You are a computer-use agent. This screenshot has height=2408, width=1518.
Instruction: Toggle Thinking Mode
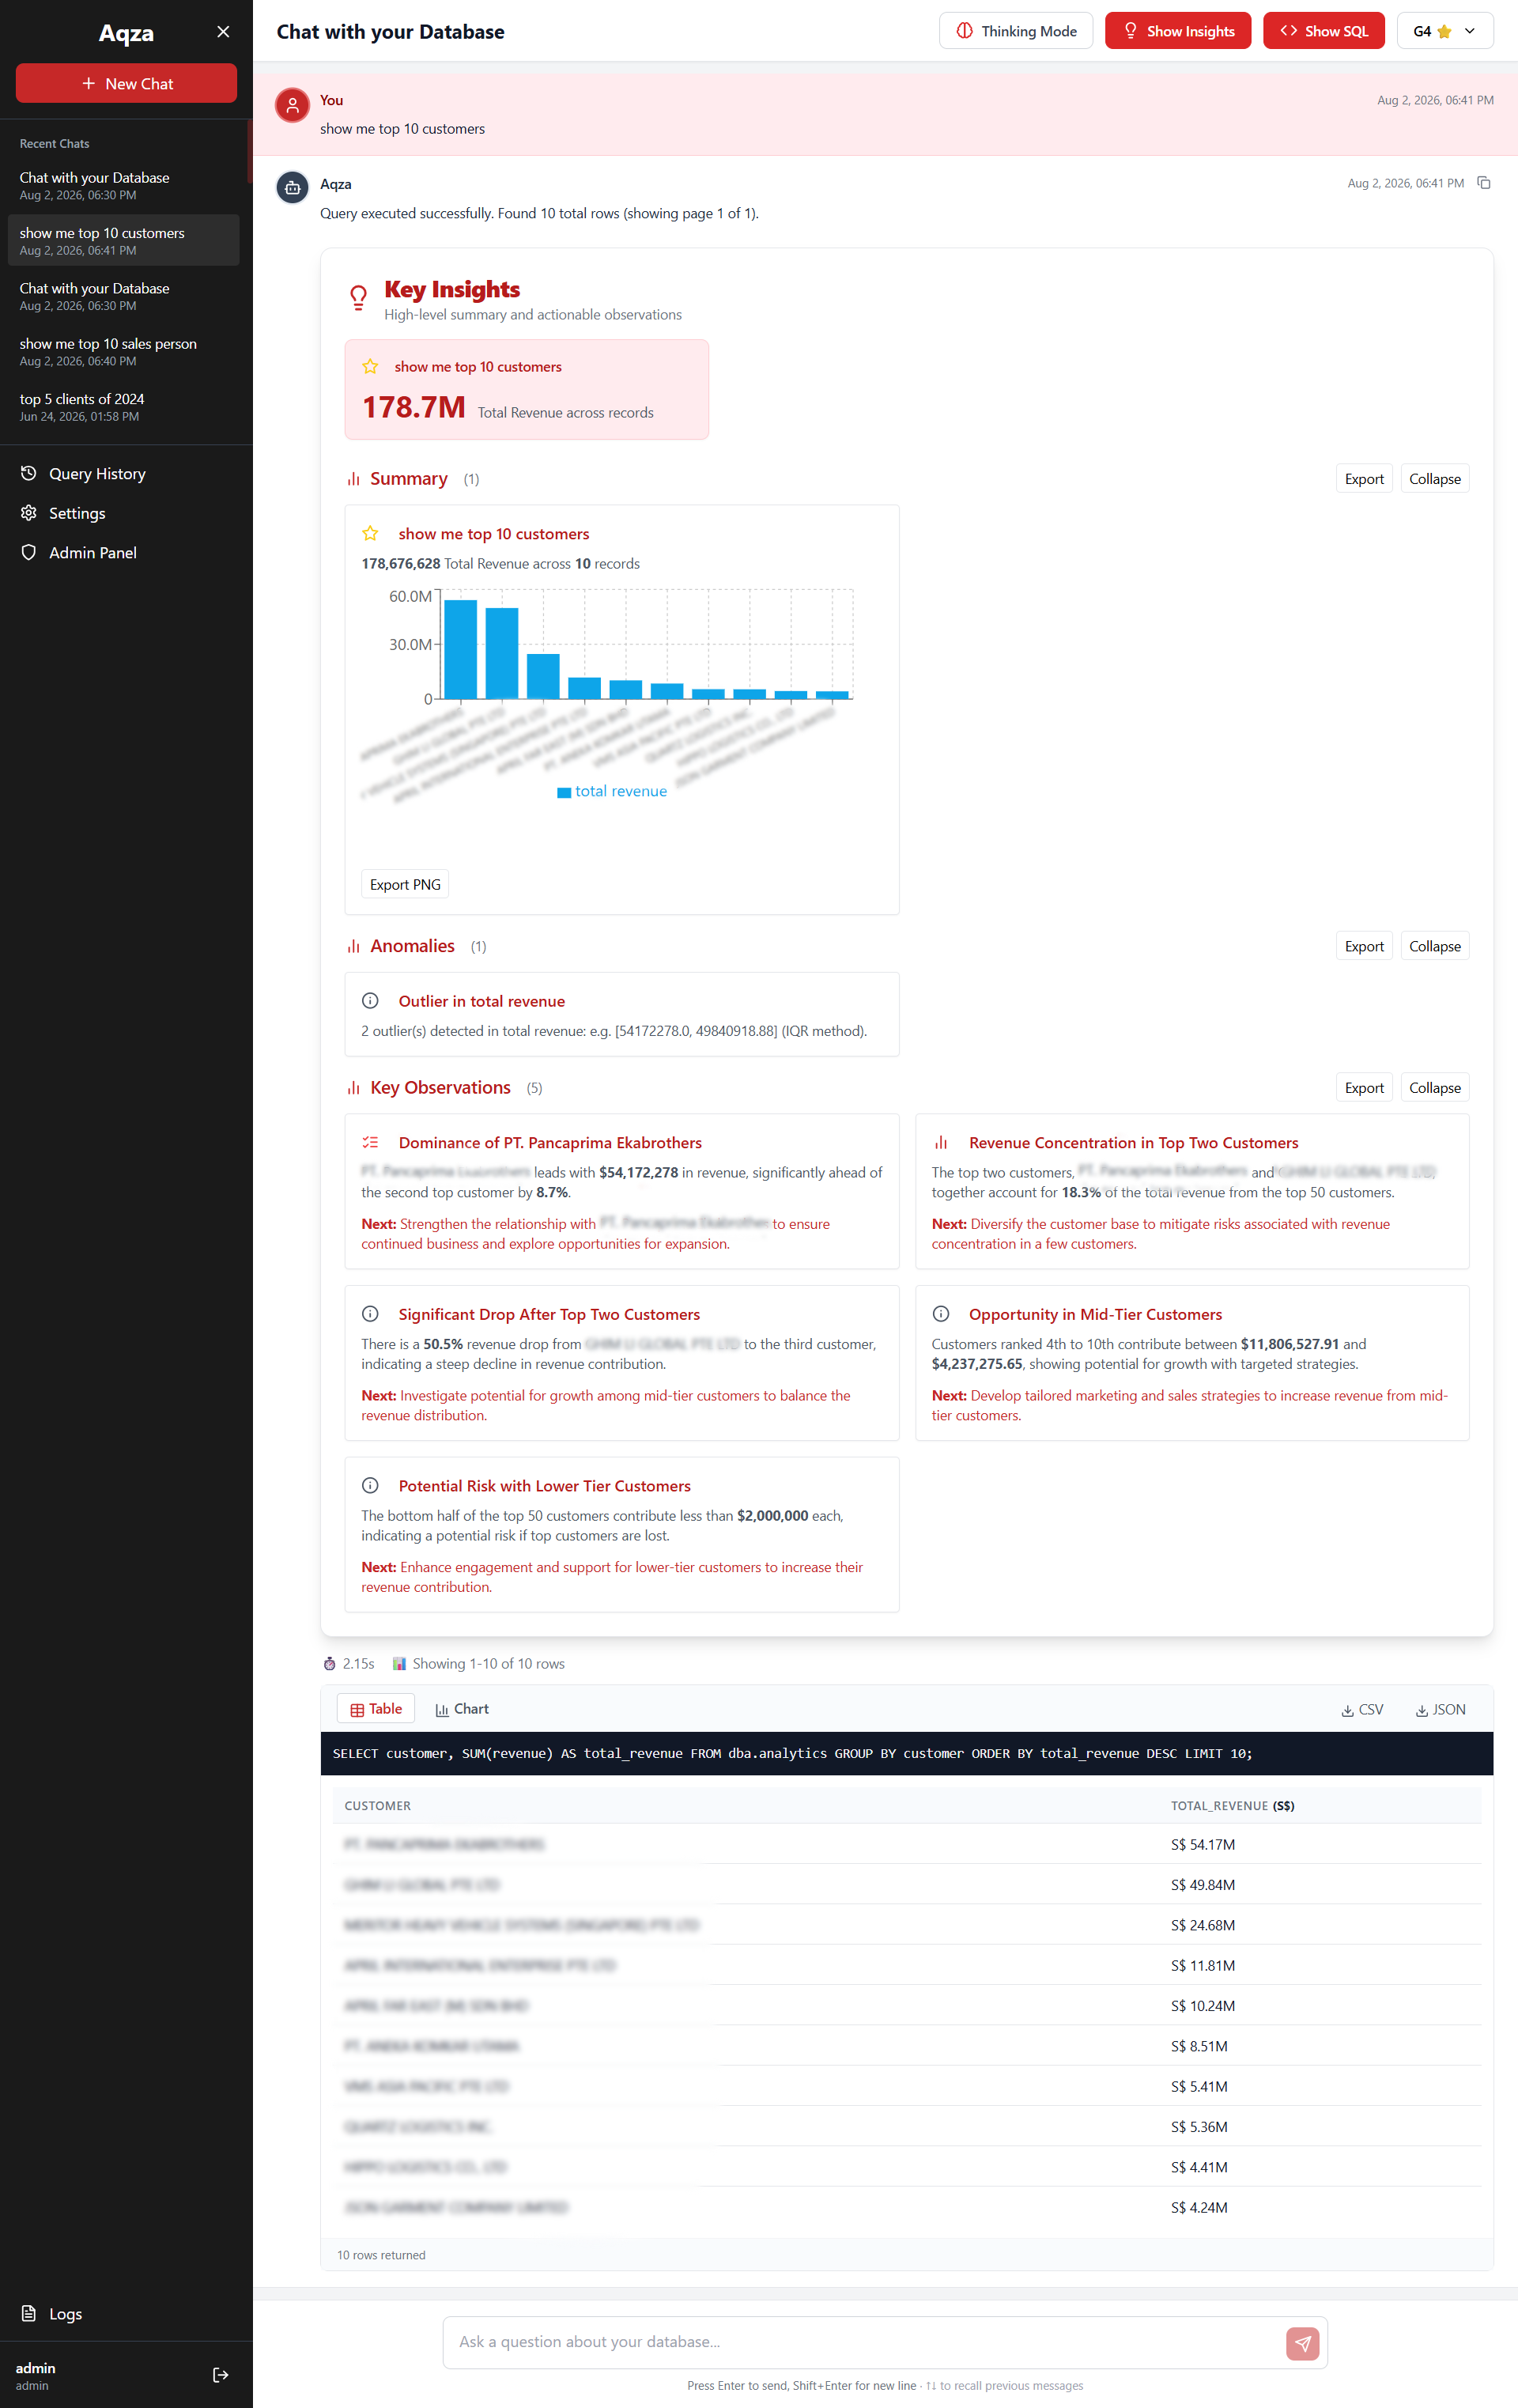tap(1016, 31)
